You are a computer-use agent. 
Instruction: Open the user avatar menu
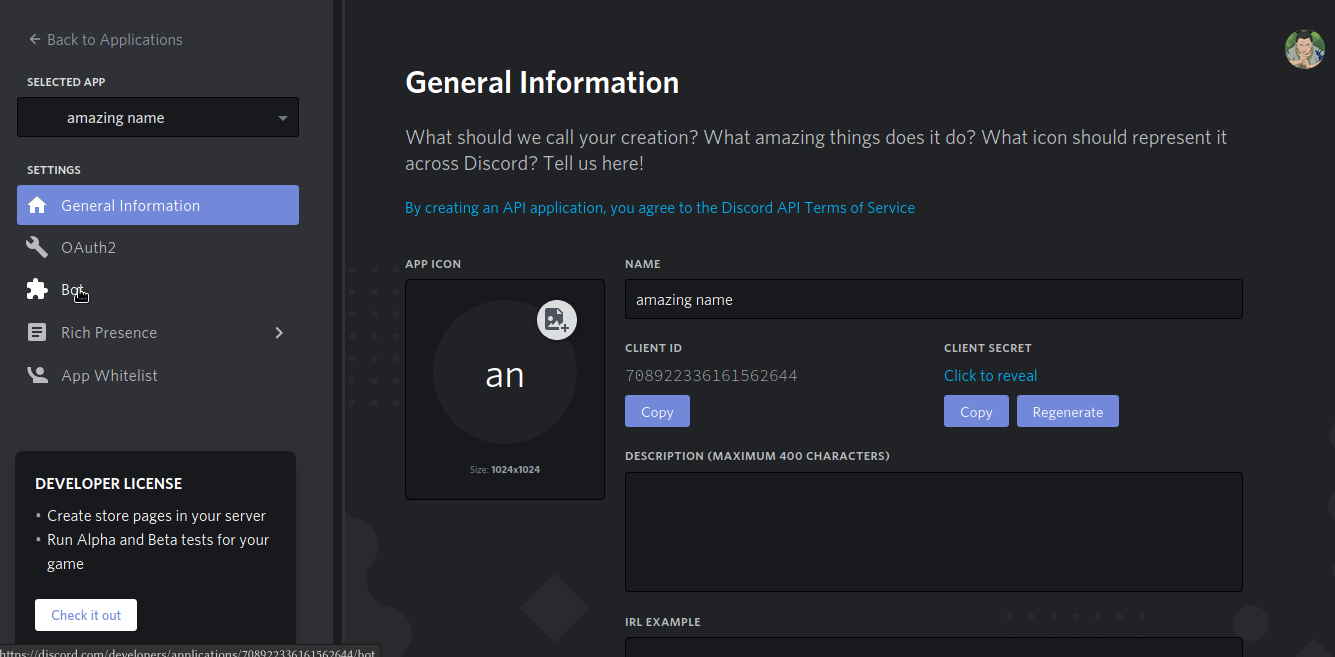click(1304, 49)
